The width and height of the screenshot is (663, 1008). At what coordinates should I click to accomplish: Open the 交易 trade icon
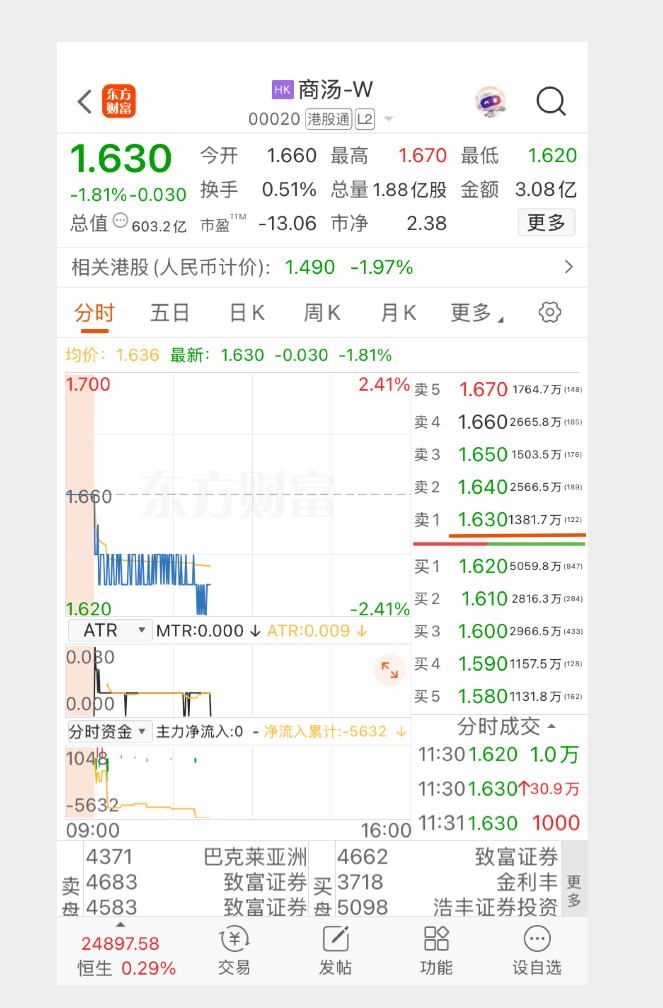(235, 951)
